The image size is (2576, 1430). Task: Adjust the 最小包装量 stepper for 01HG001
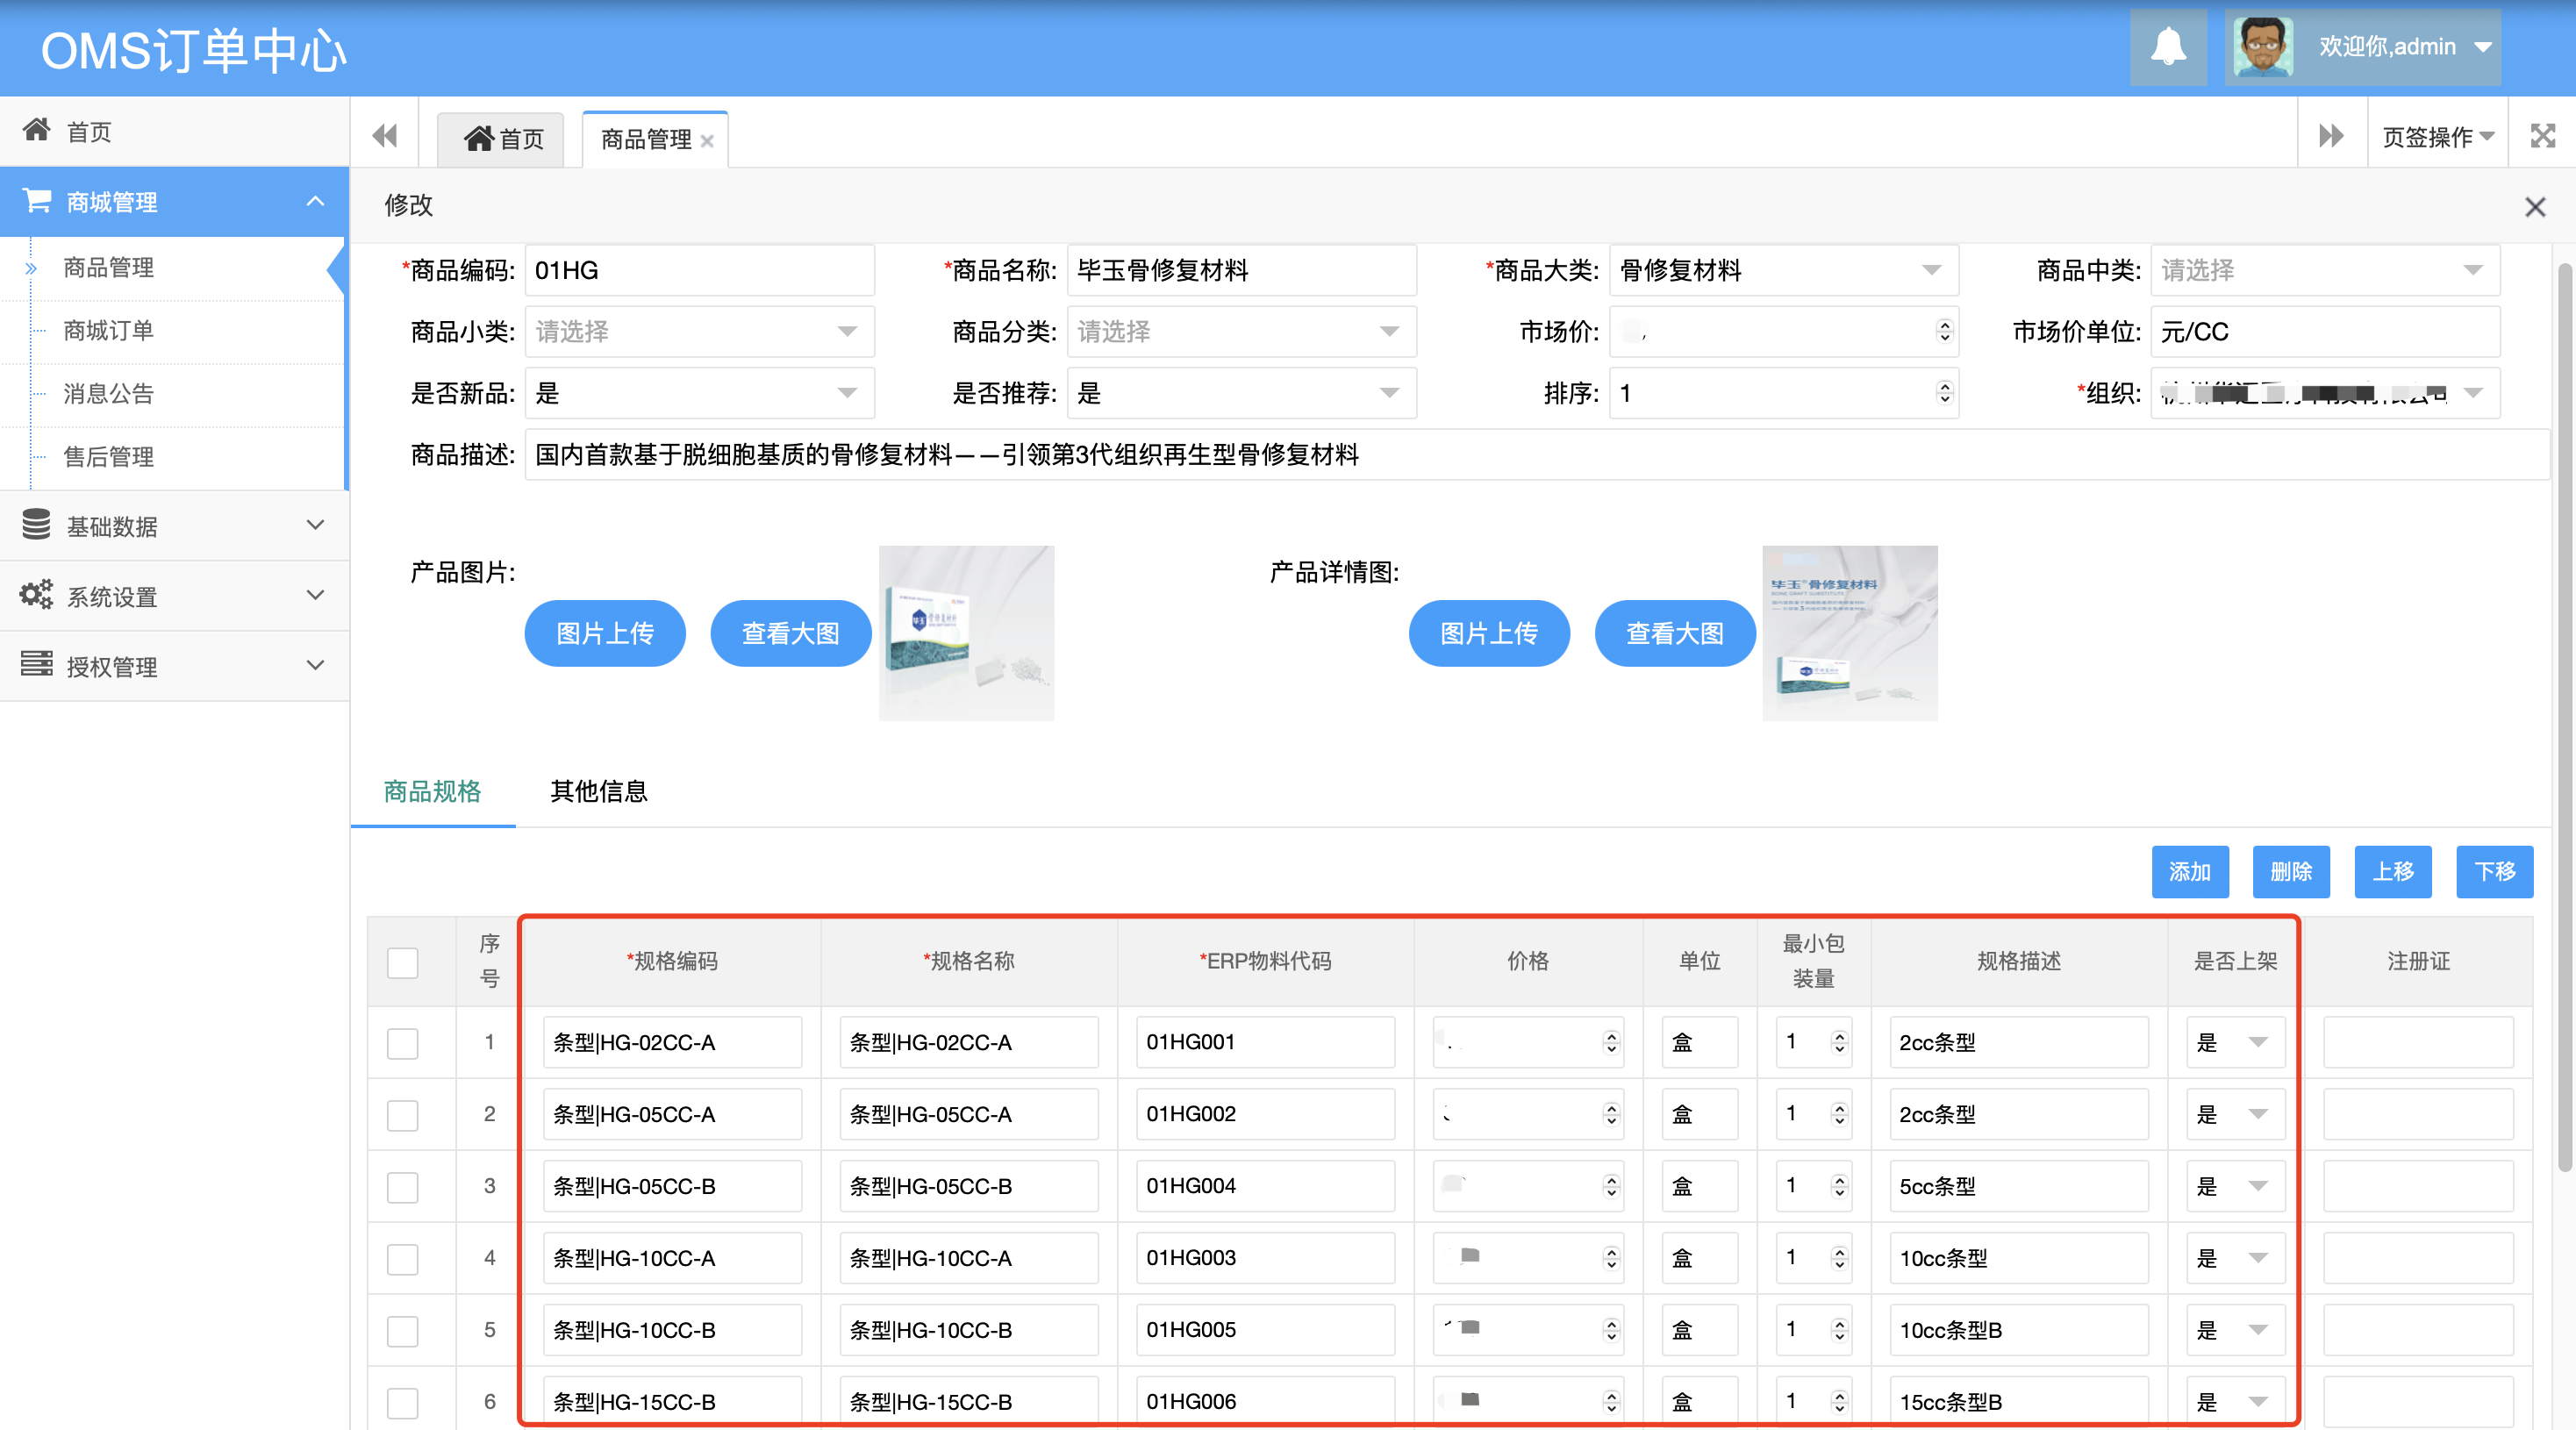(1839, 1043)
